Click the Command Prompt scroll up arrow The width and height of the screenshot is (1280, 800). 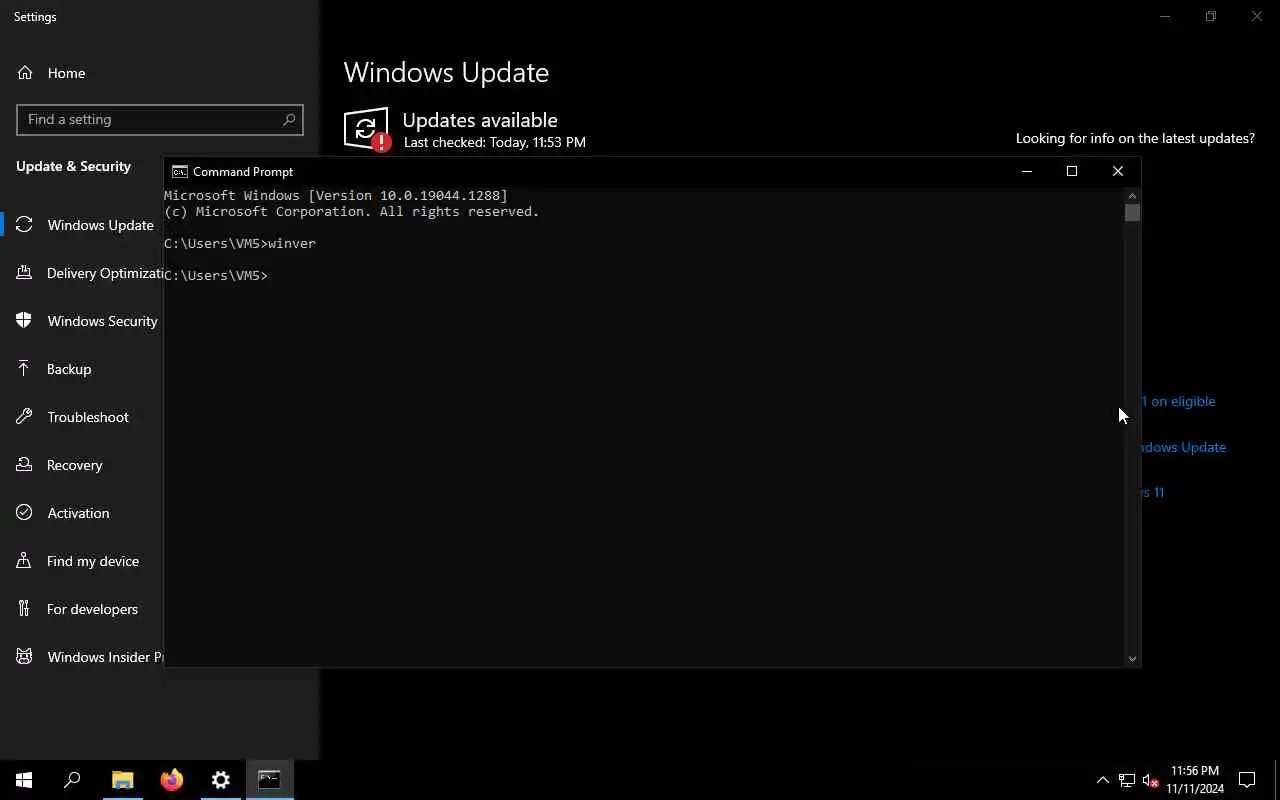coord(1132,196)
